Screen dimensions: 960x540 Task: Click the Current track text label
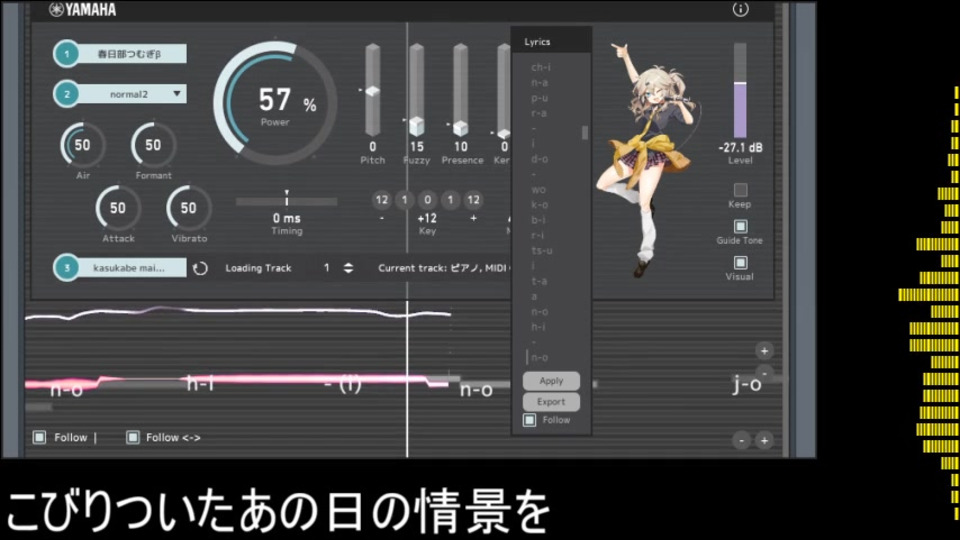(444, 268)
